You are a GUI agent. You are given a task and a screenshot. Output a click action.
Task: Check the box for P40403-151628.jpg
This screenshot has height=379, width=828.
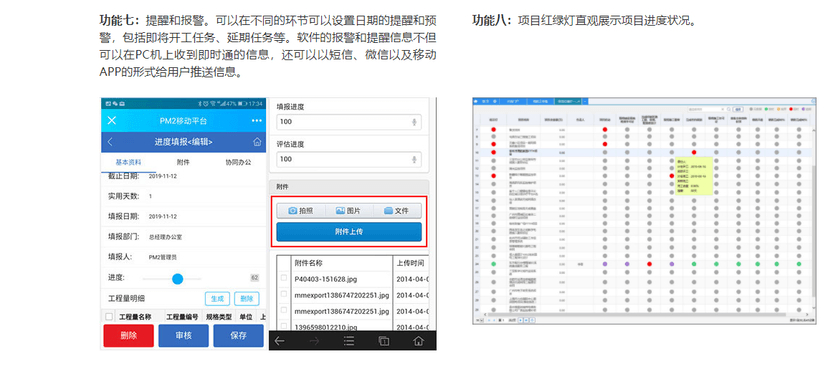[284, 278]
